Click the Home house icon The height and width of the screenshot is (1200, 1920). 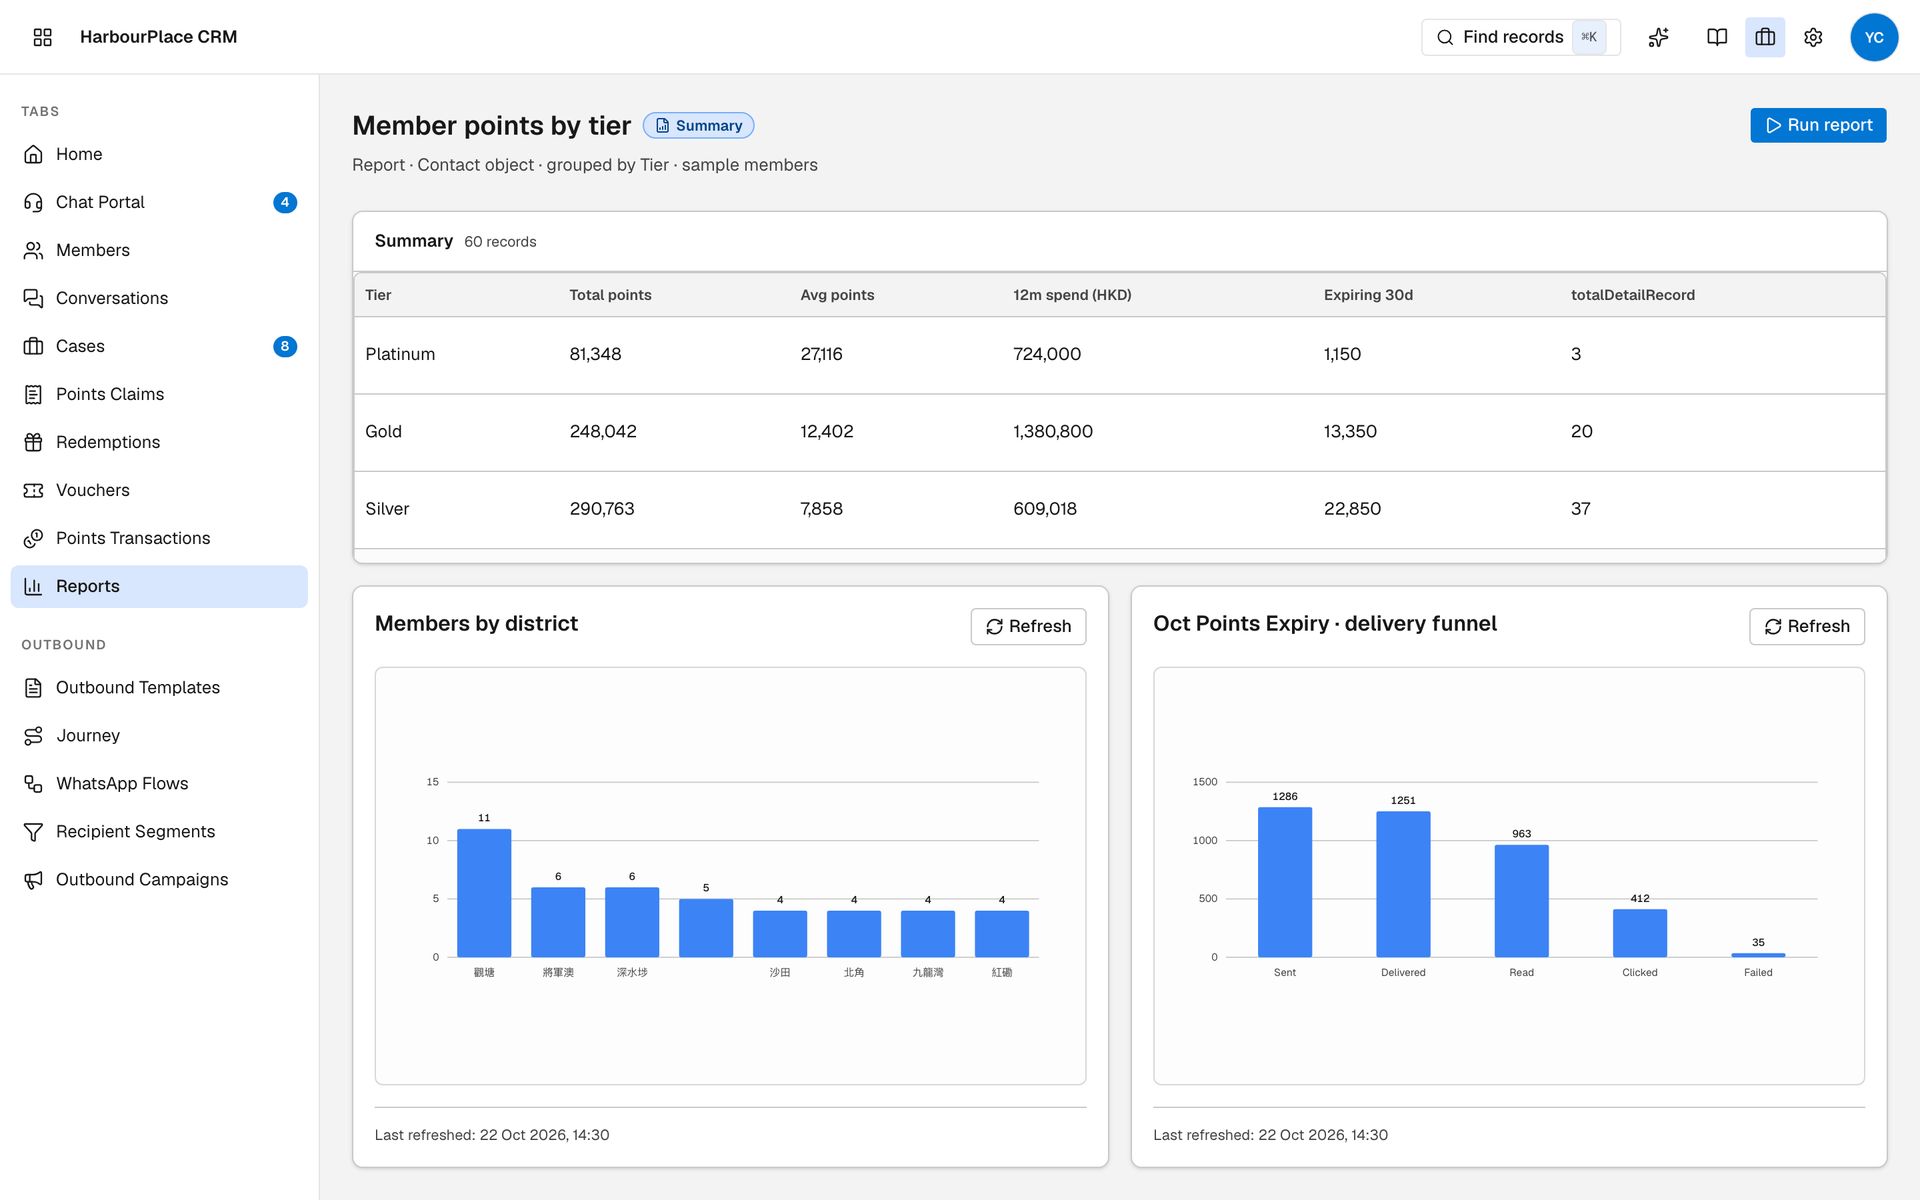pyautogui.click(x=33, y=154)
